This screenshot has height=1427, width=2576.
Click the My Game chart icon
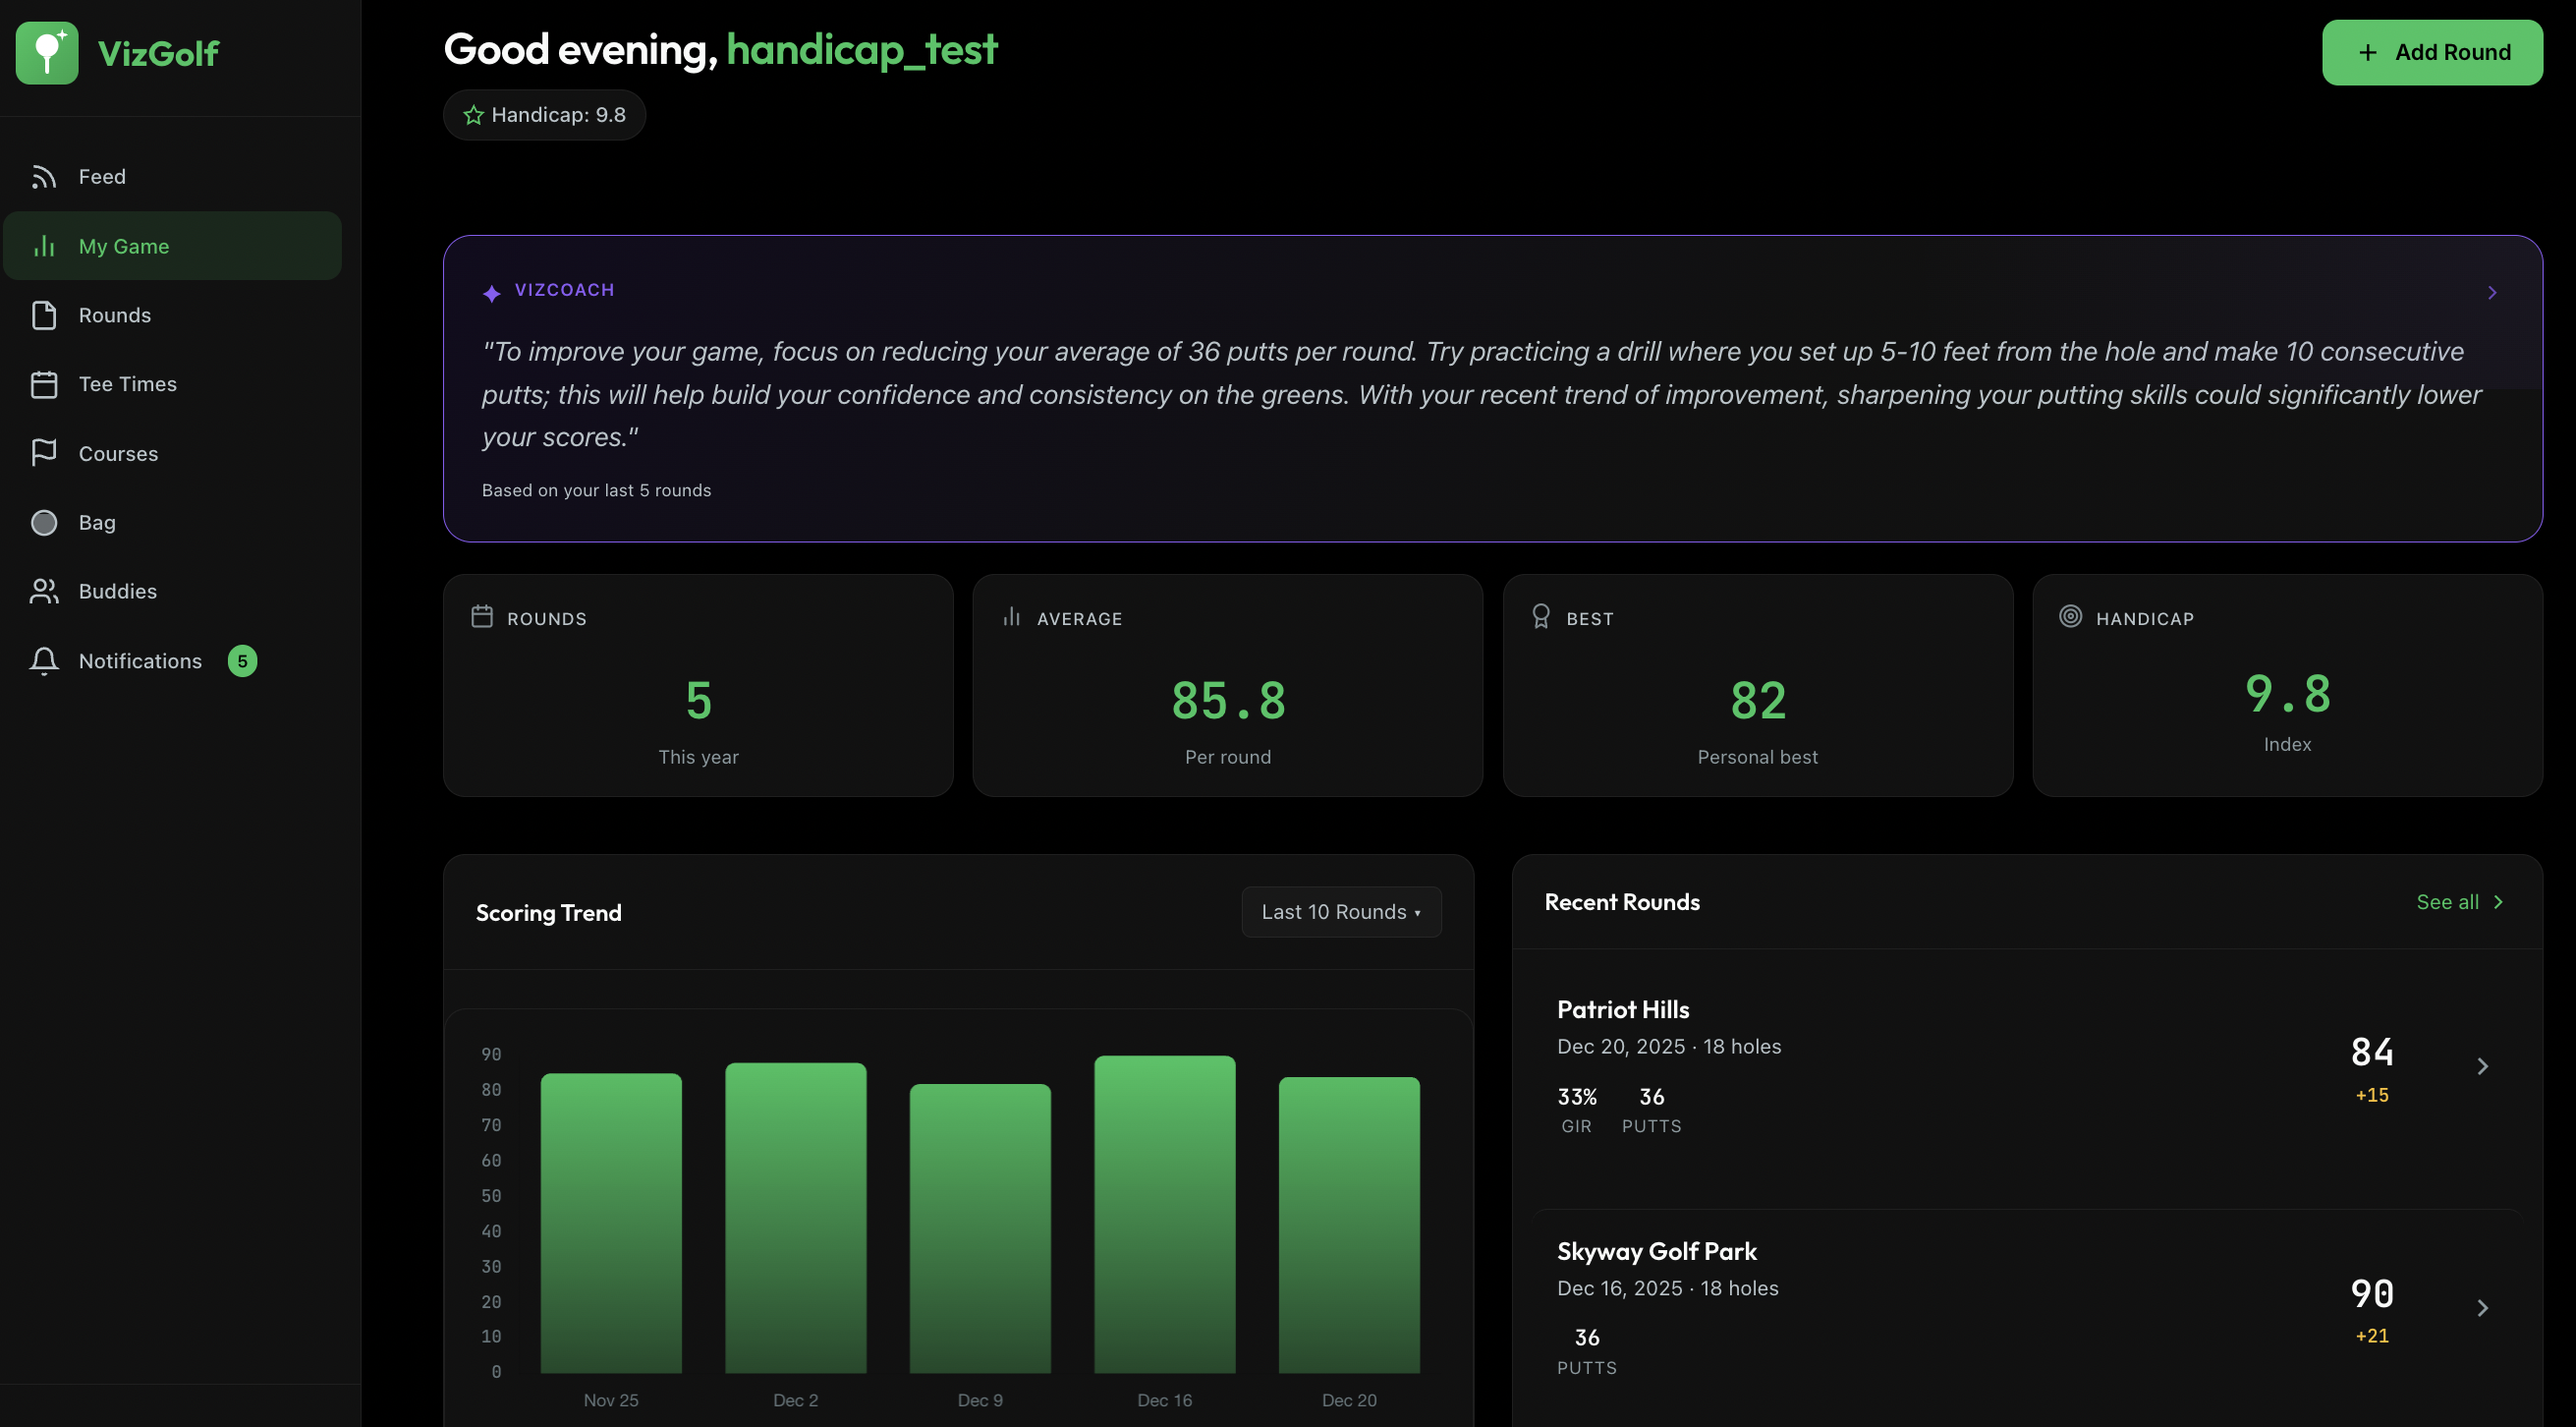click(44, 245)
